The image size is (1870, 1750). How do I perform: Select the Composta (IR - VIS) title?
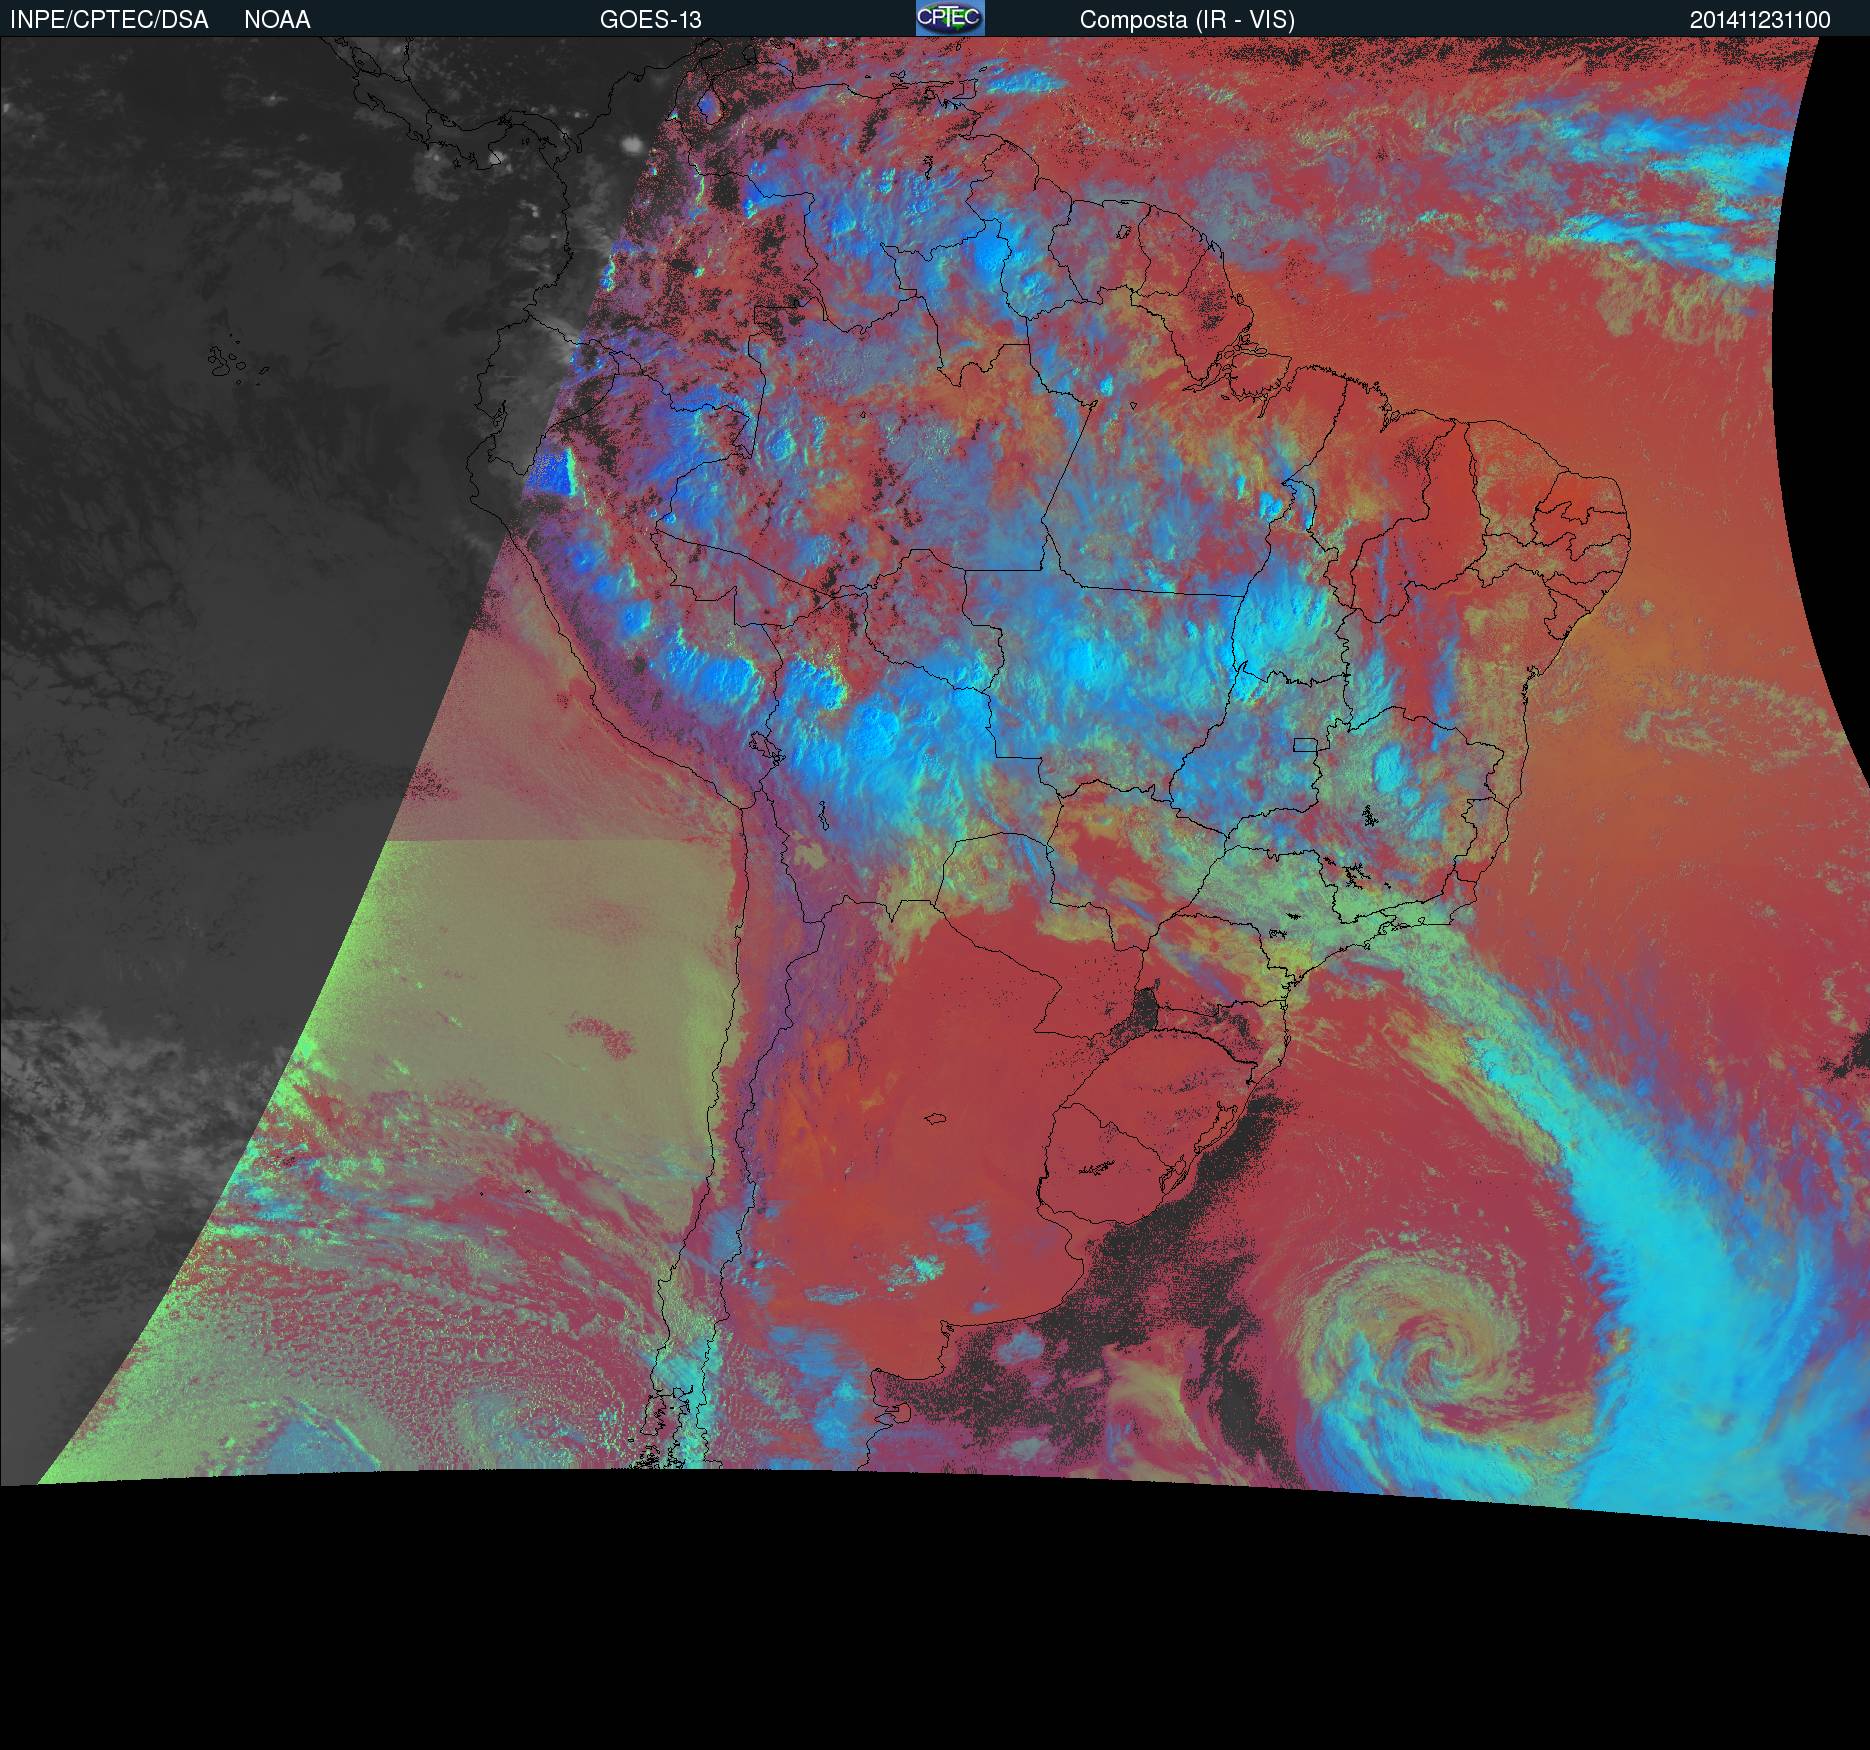tap(1187, 20)
